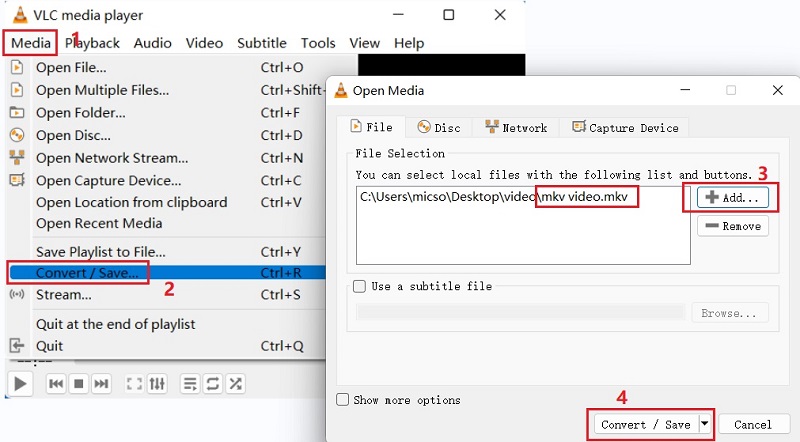The height and width of the screenshot is (442, 800).
Task: Click the Open Multiple Files icon
Action: click(17, 90)
